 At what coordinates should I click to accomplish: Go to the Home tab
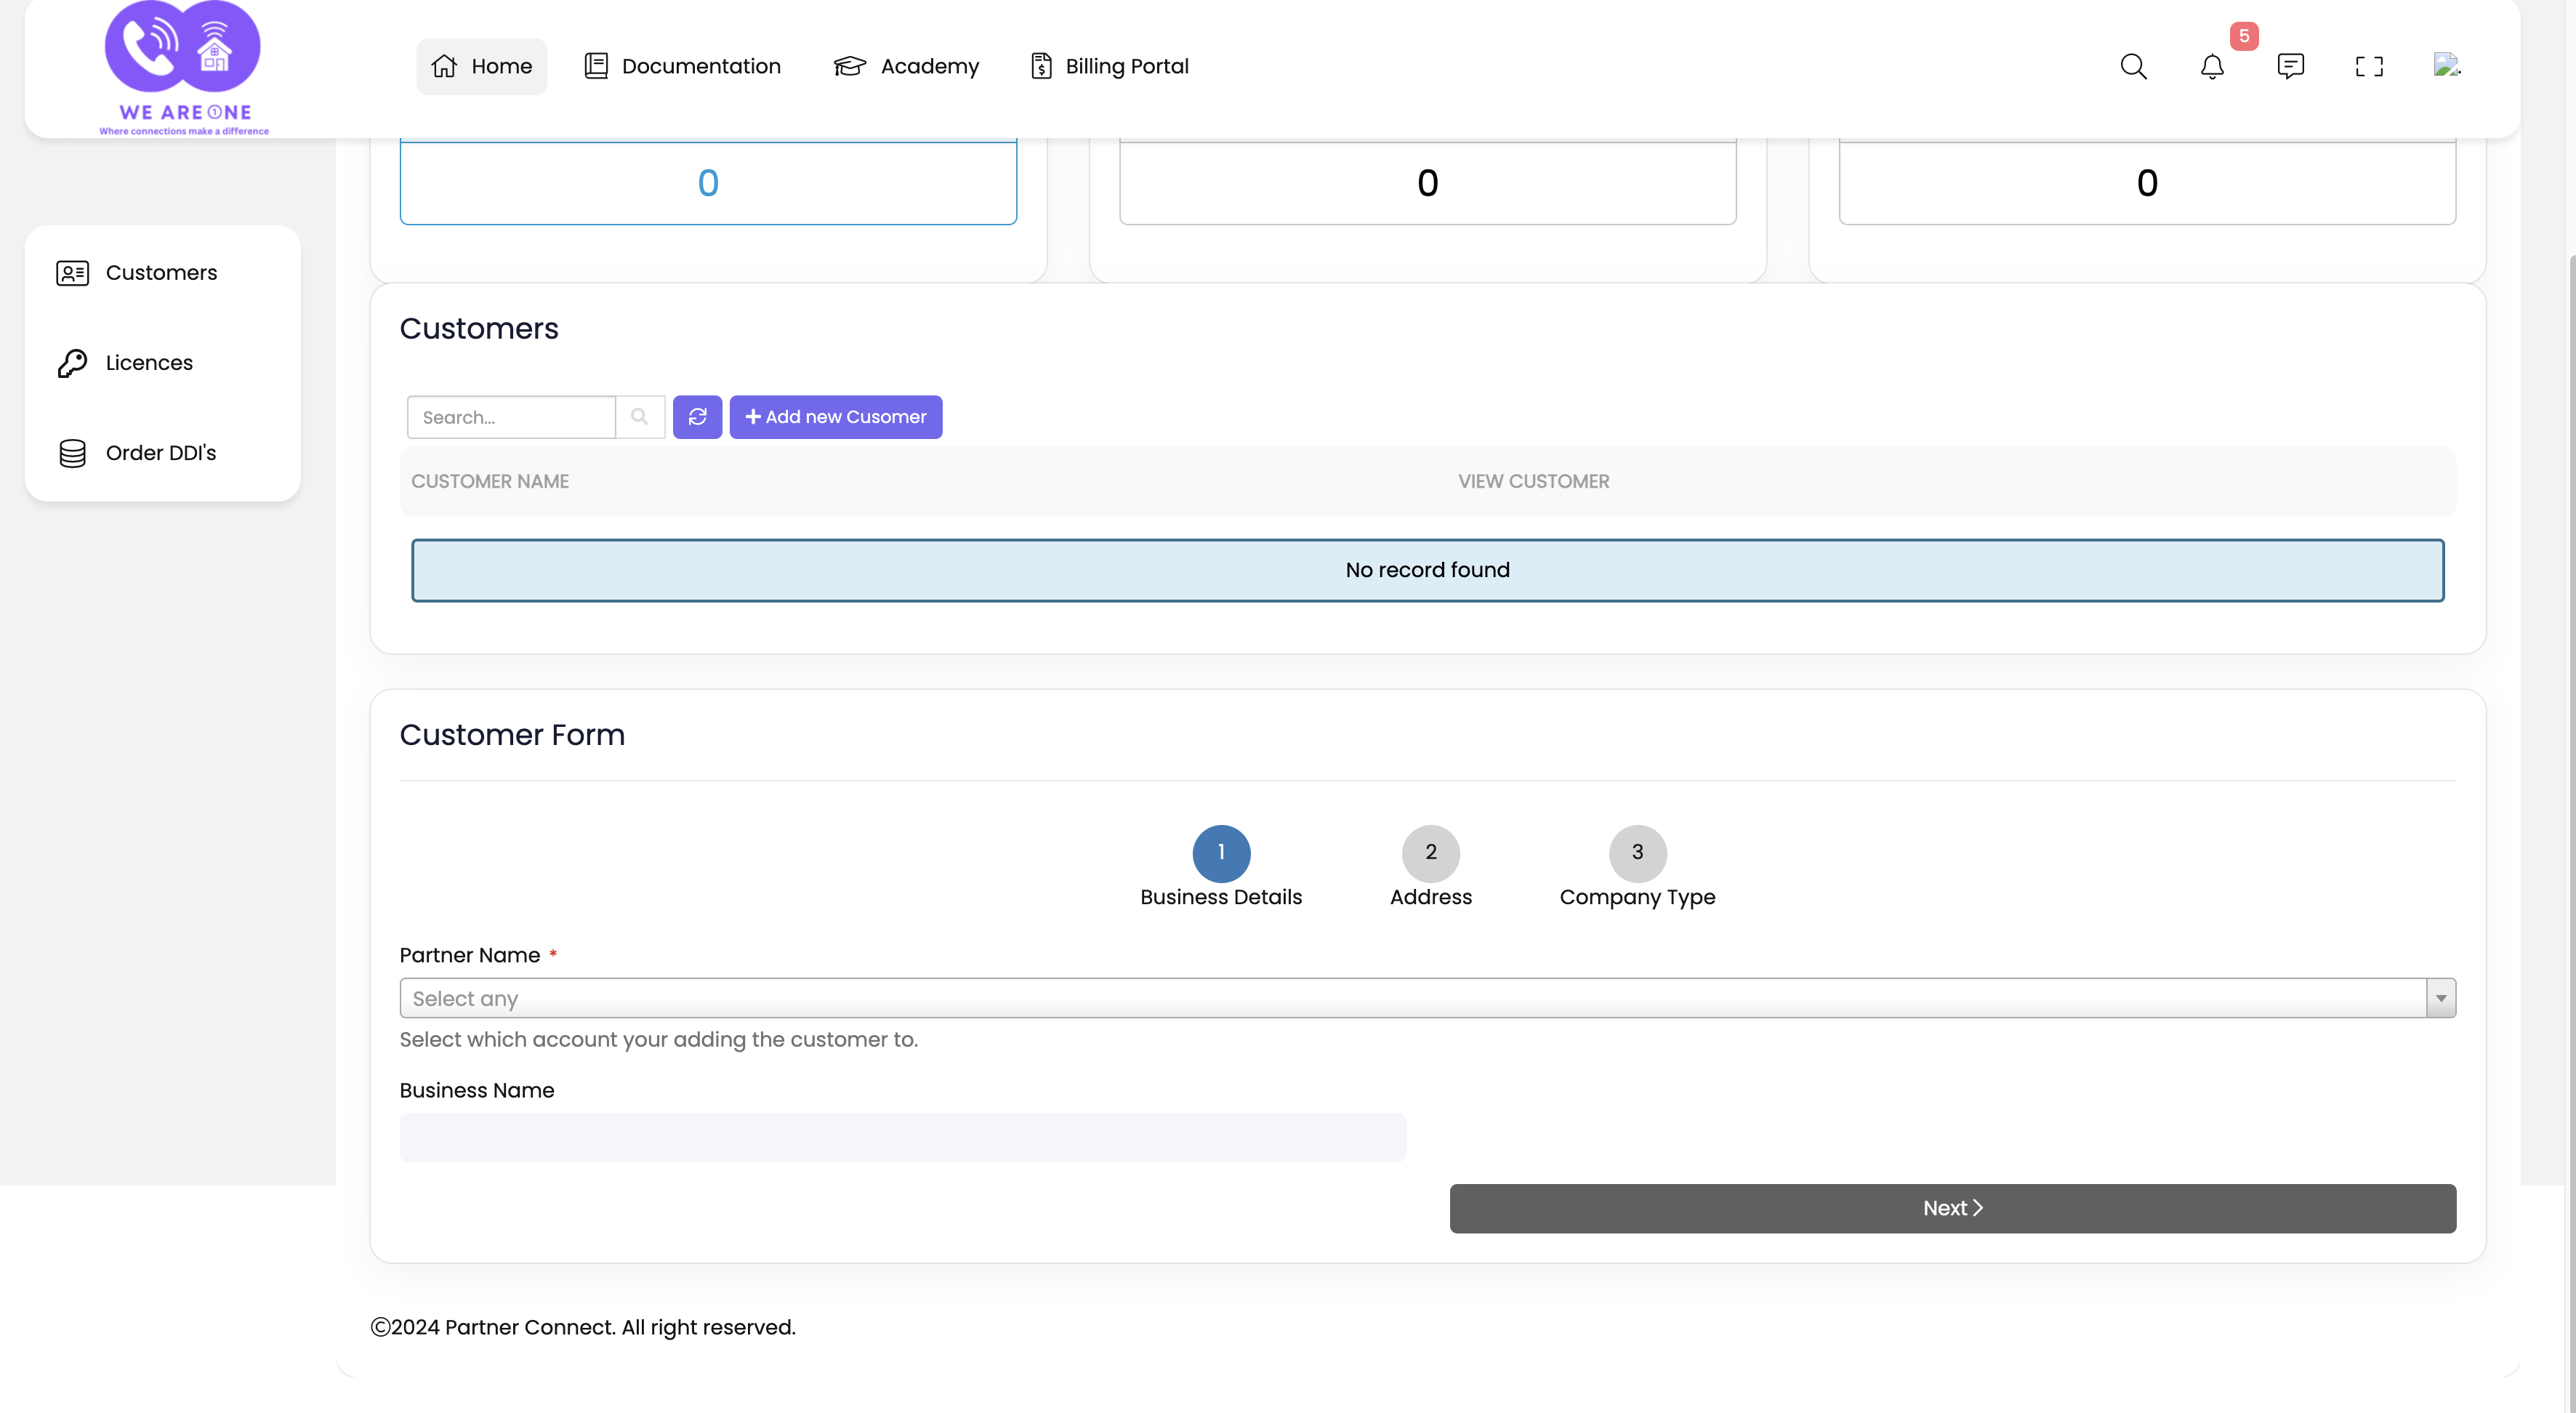pyautogui.click(x=481, y=67)
